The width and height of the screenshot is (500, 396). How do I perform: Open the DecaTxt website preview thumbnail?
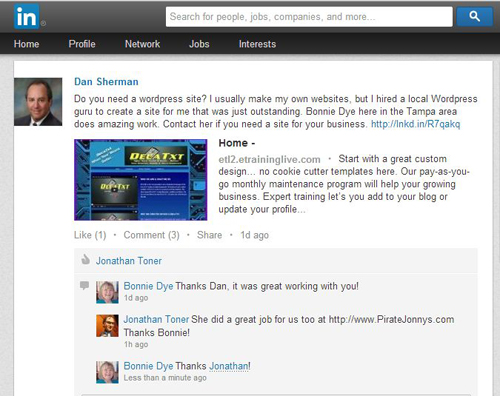tap(141, 180)
